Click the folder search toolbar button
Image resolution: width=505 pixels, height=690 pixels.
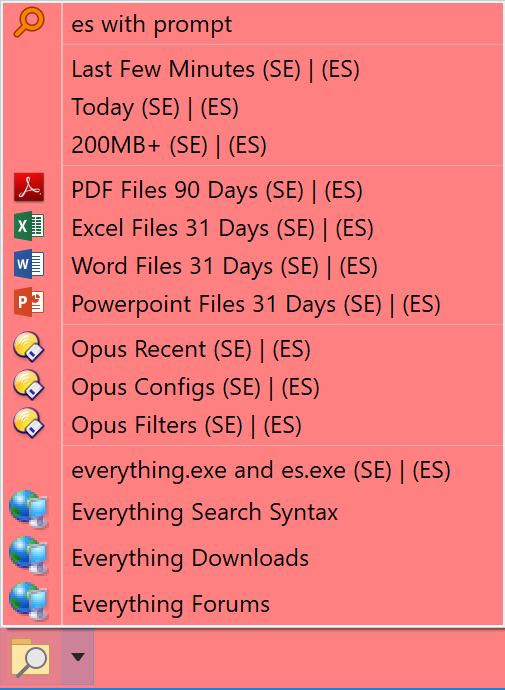[30, 657]
